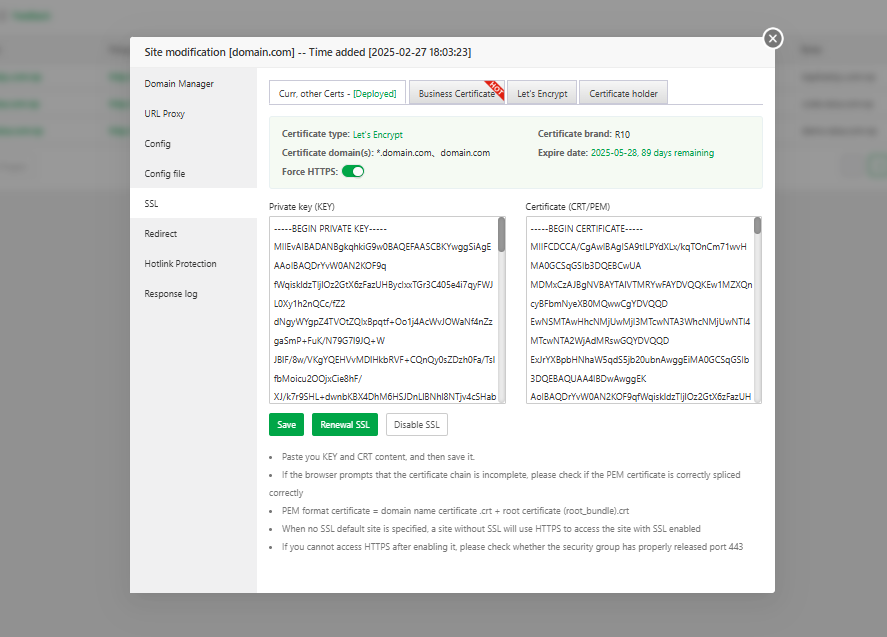Open the Redirect settings
Screen dimensions: 887x637
pyautogui.click(x=161, y=234)
